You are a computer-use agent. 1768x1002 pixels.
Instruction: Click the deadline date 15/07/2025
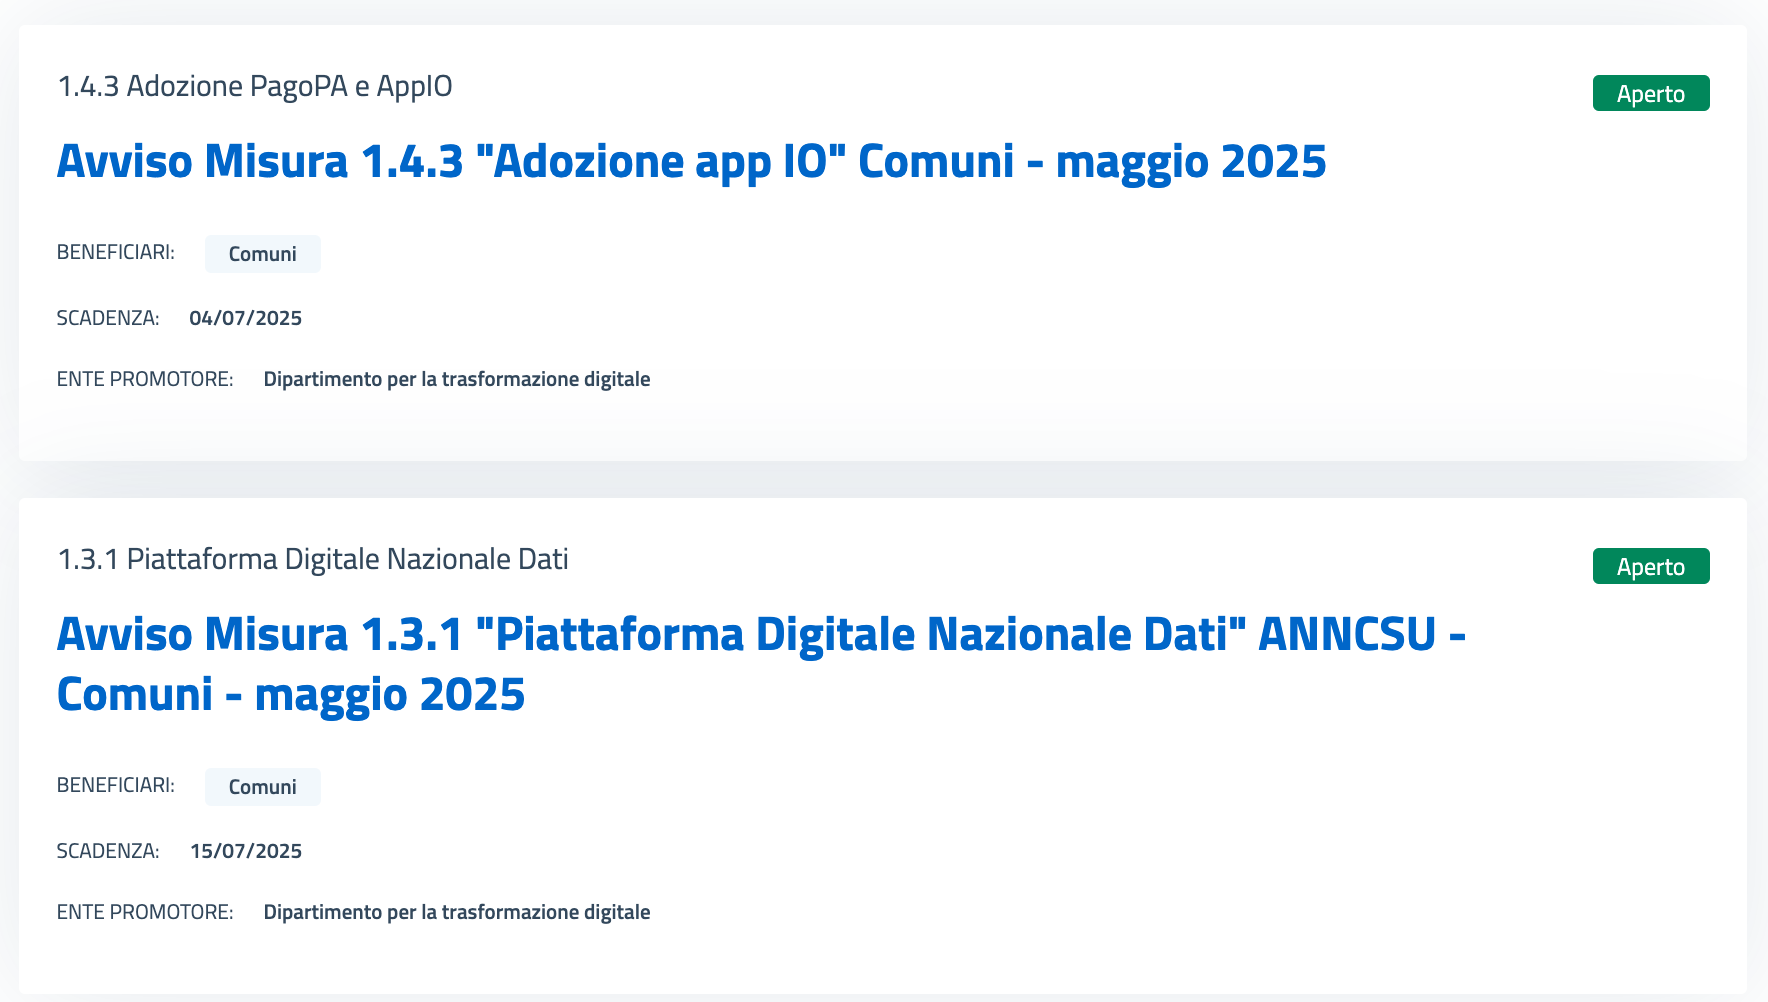pyautogui.click(x=246, y=851)
